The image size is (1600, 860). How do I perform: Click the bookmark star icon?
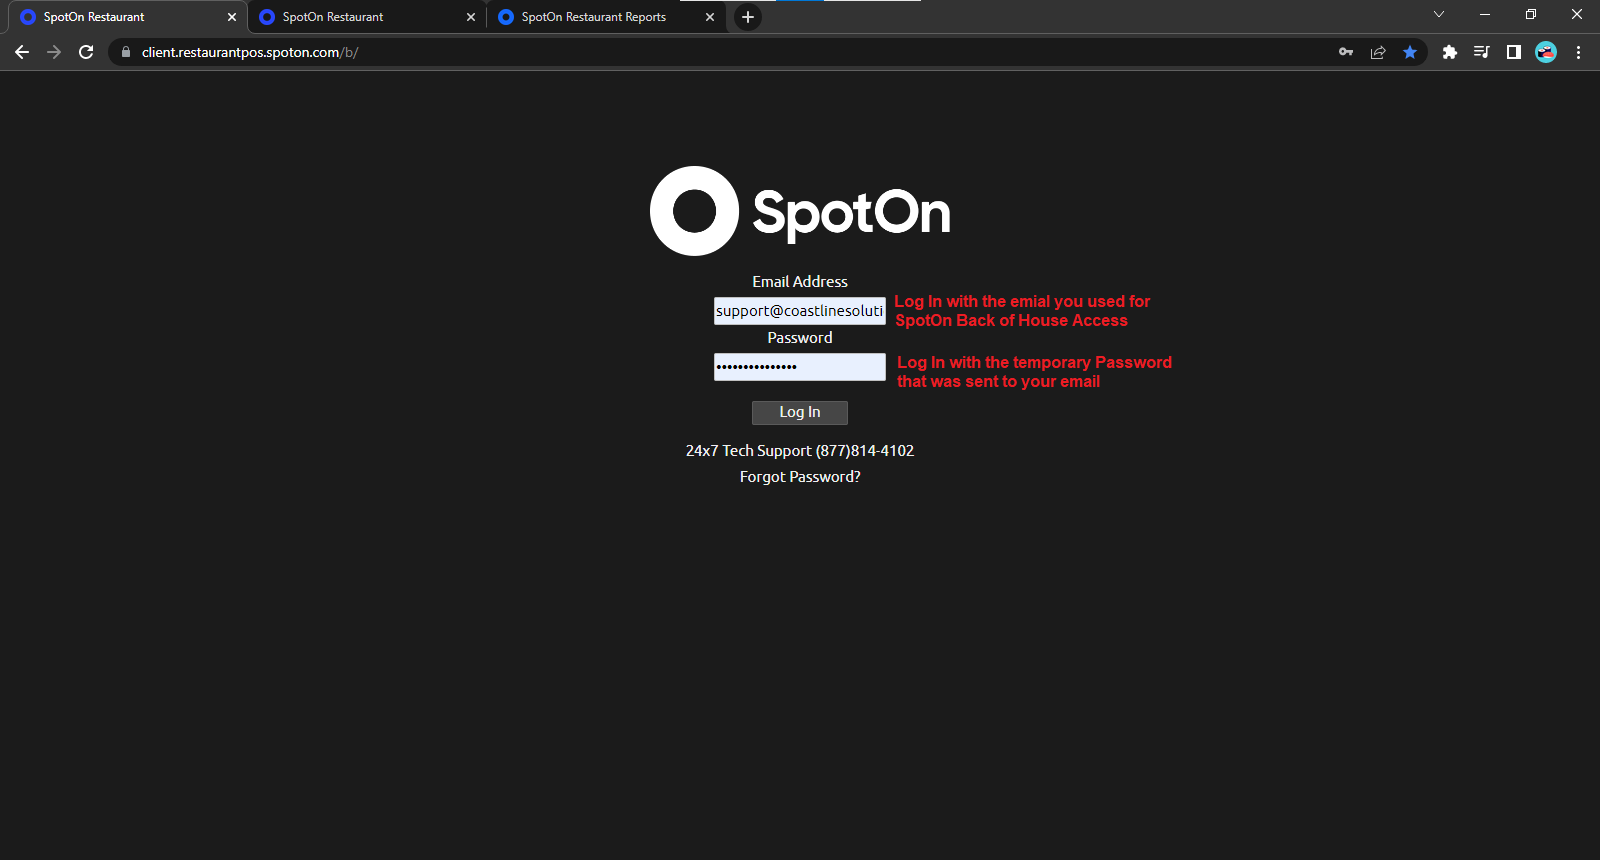1410,52
